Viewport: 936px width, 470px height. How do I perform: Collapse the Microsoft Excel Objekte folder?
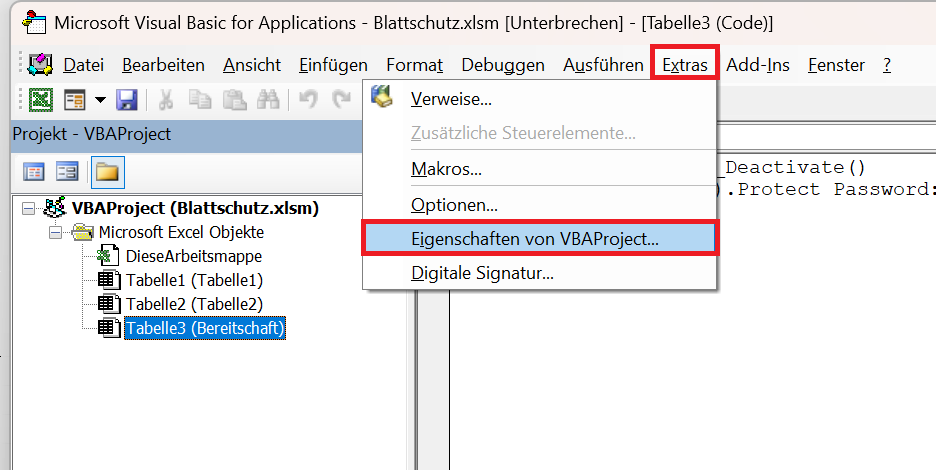click(x=56, y=232)
